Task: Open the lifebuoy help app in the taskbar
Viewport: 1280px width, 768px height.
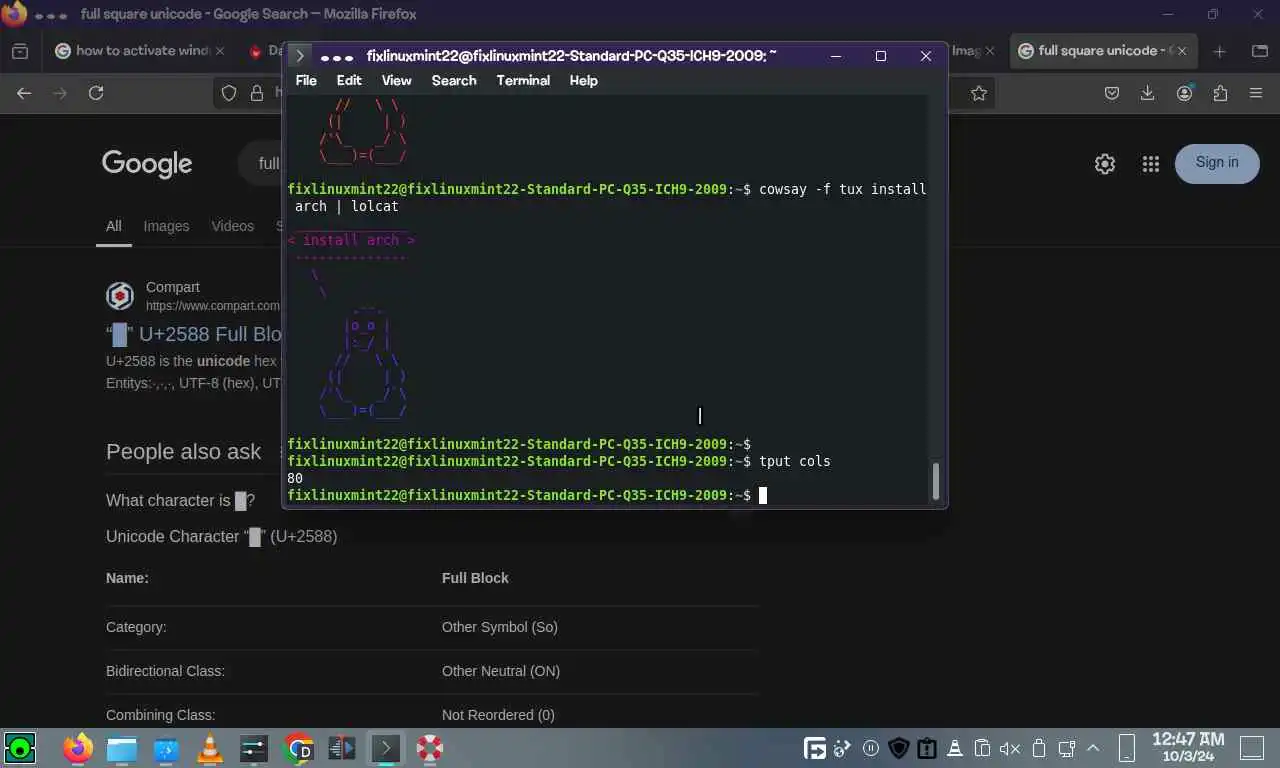Action: (430, 748)
